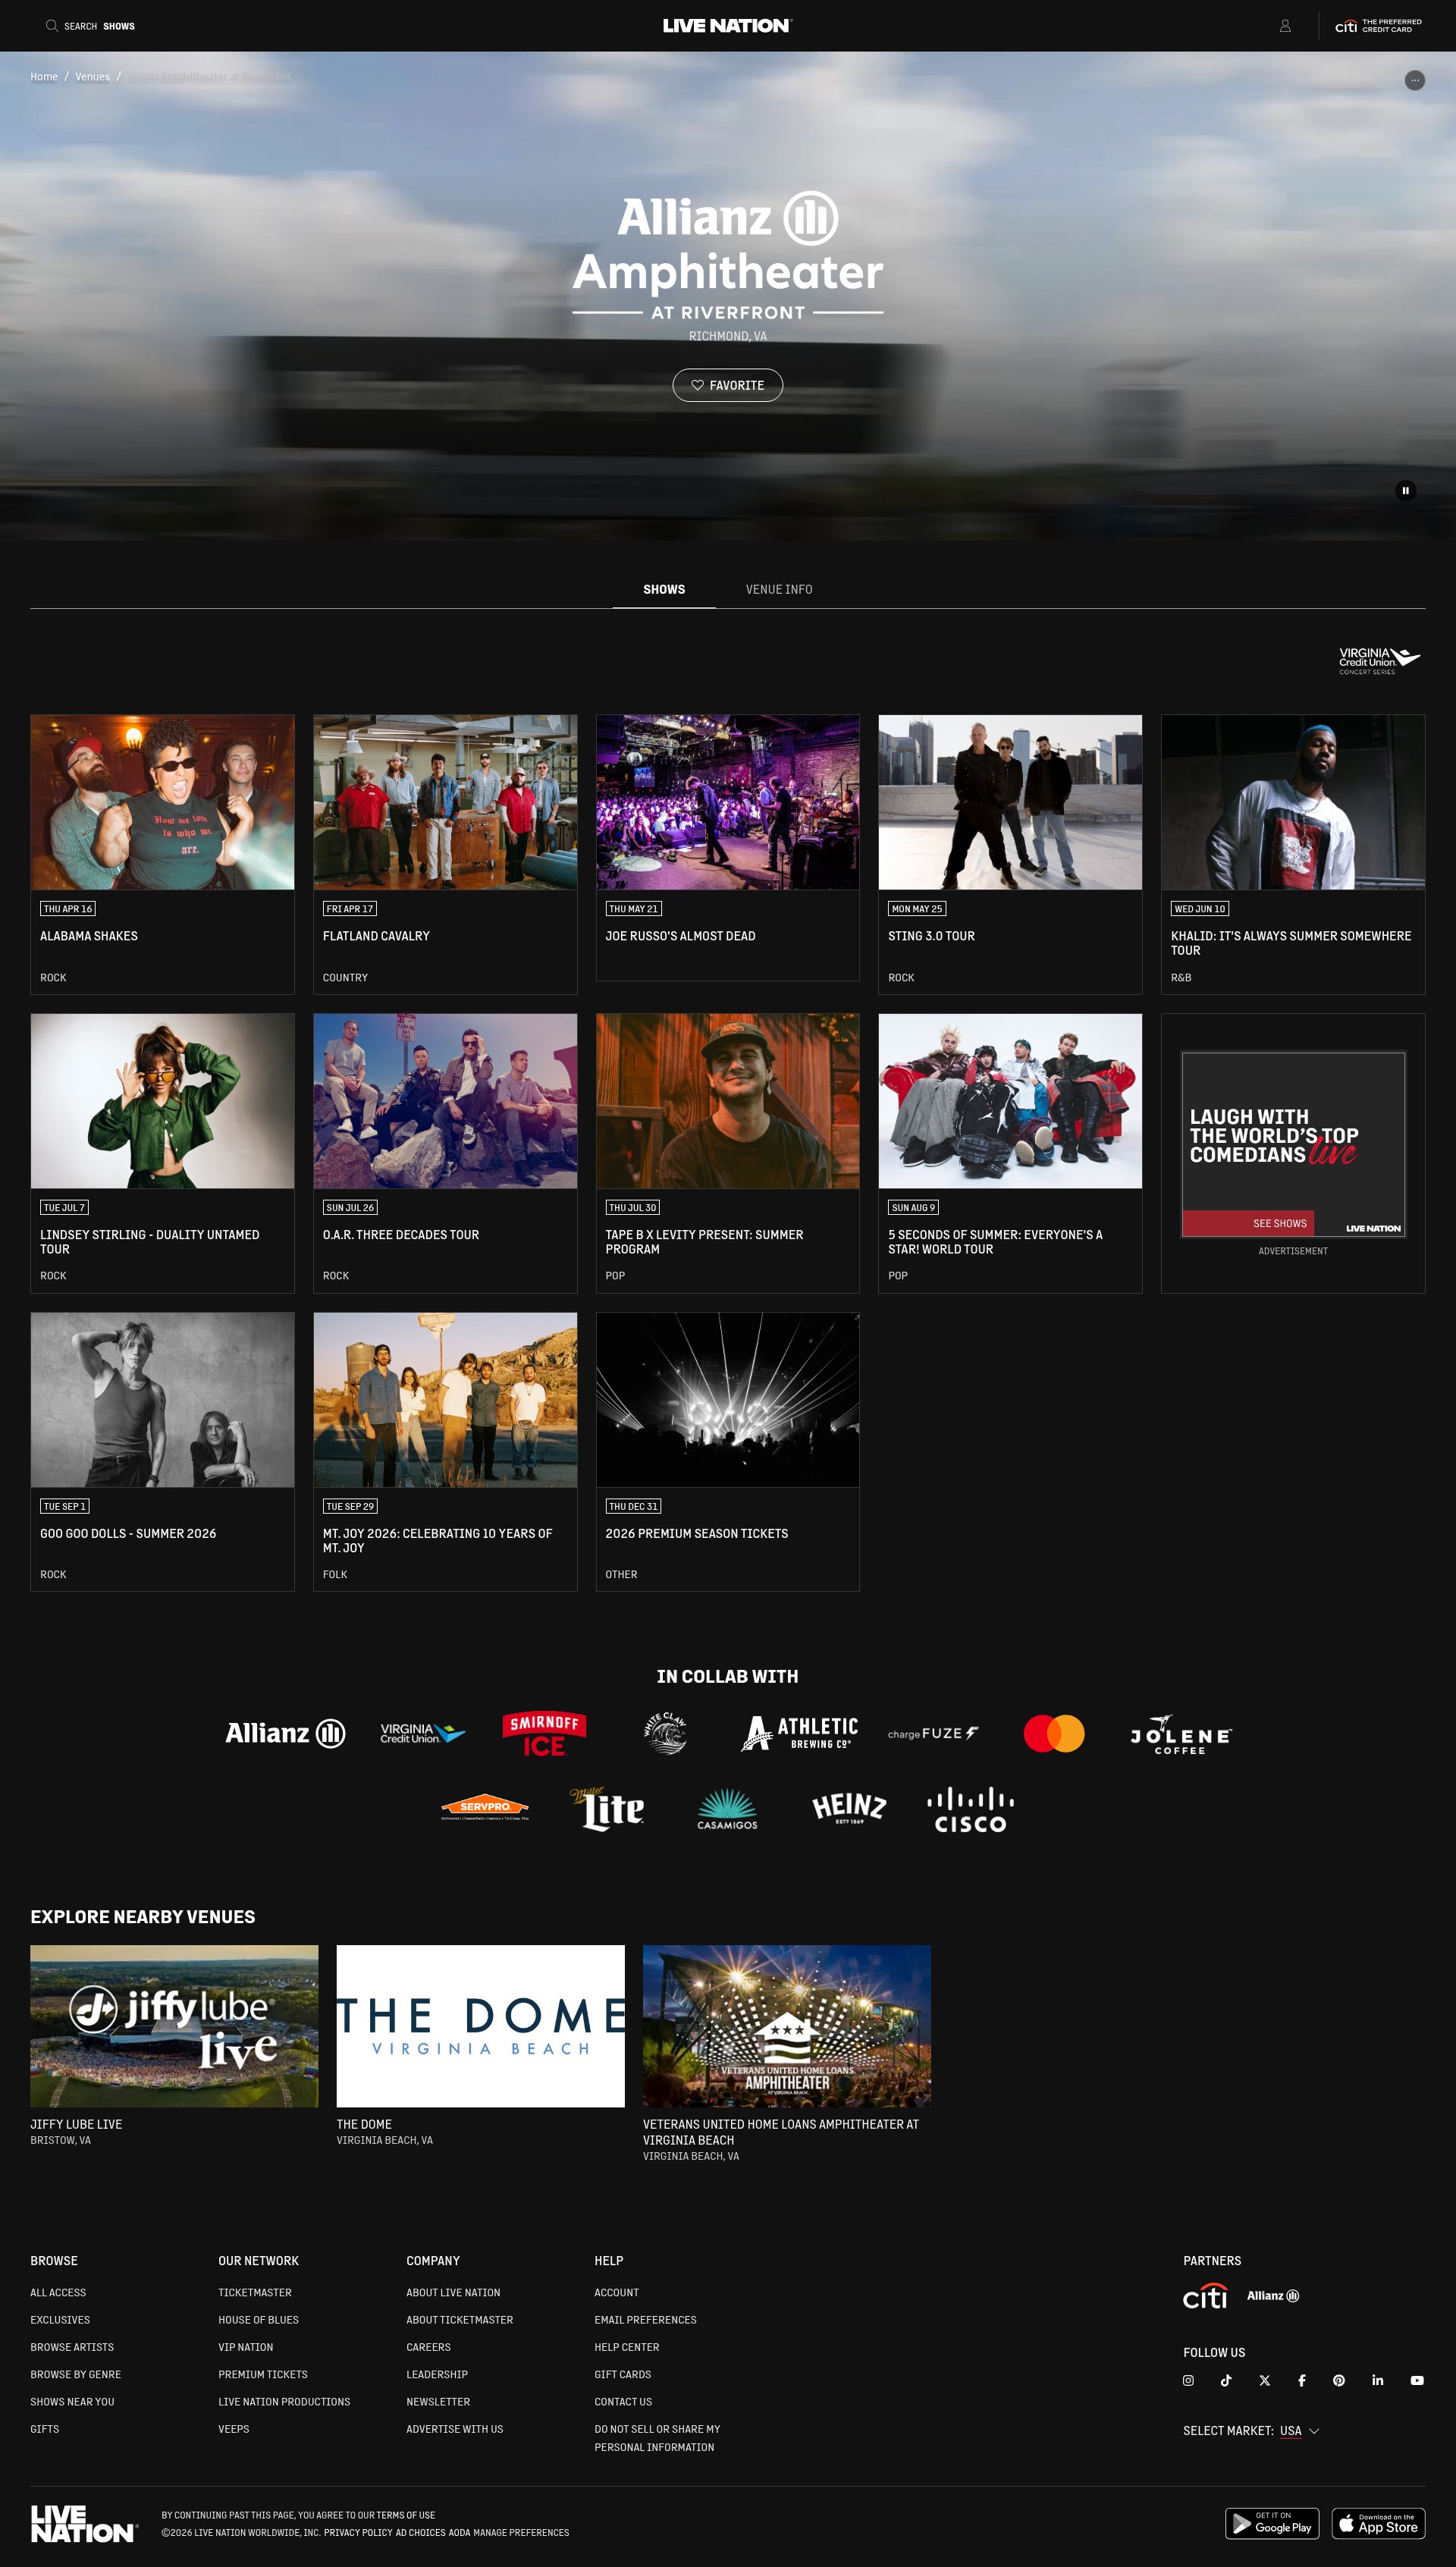Go to Home in the breadcrumb
This screenshot has height=2567, width=1456.
coord(44,77)
